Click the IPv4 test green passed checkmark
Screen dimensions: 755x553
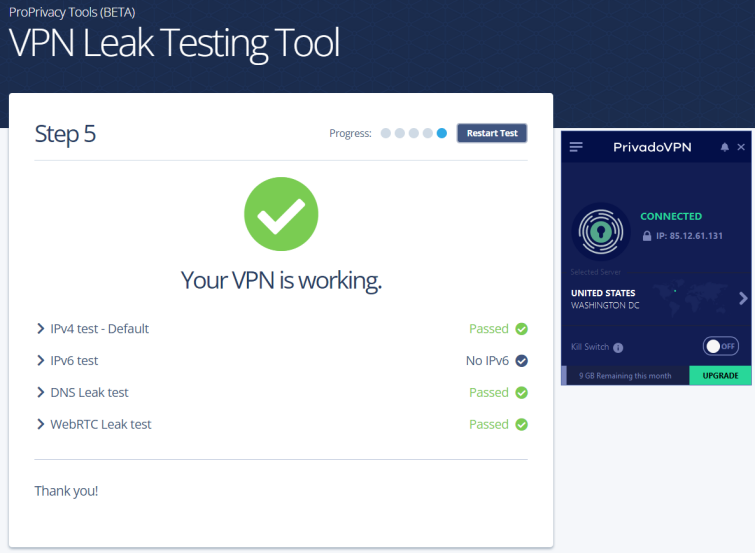click(521, 329)
